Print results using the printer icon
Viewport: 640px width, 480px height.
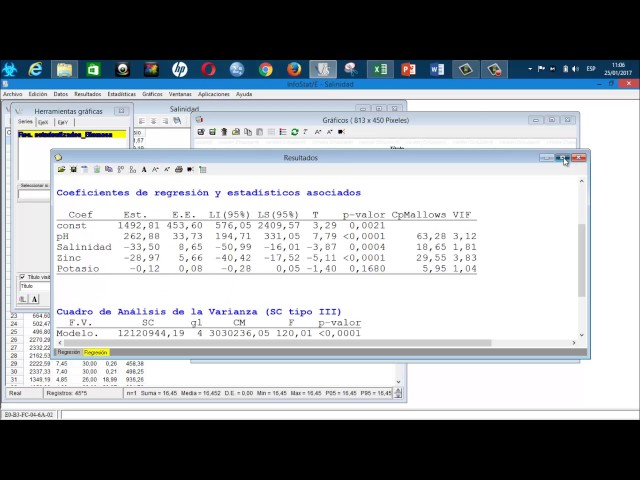[178, 169]
